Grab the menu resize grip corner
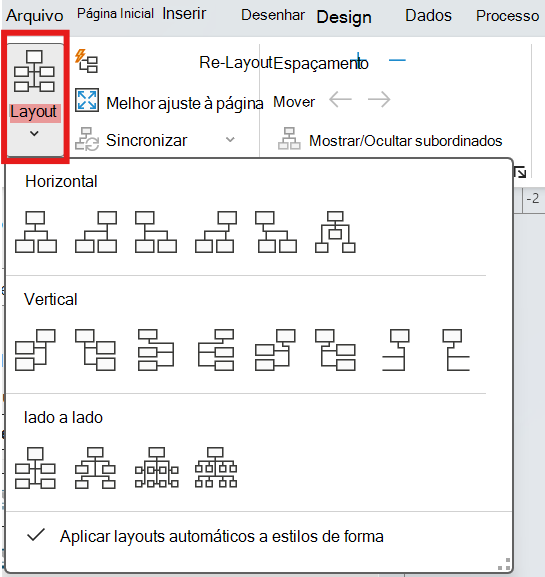 pyautogui.click(x=504, y=564)
